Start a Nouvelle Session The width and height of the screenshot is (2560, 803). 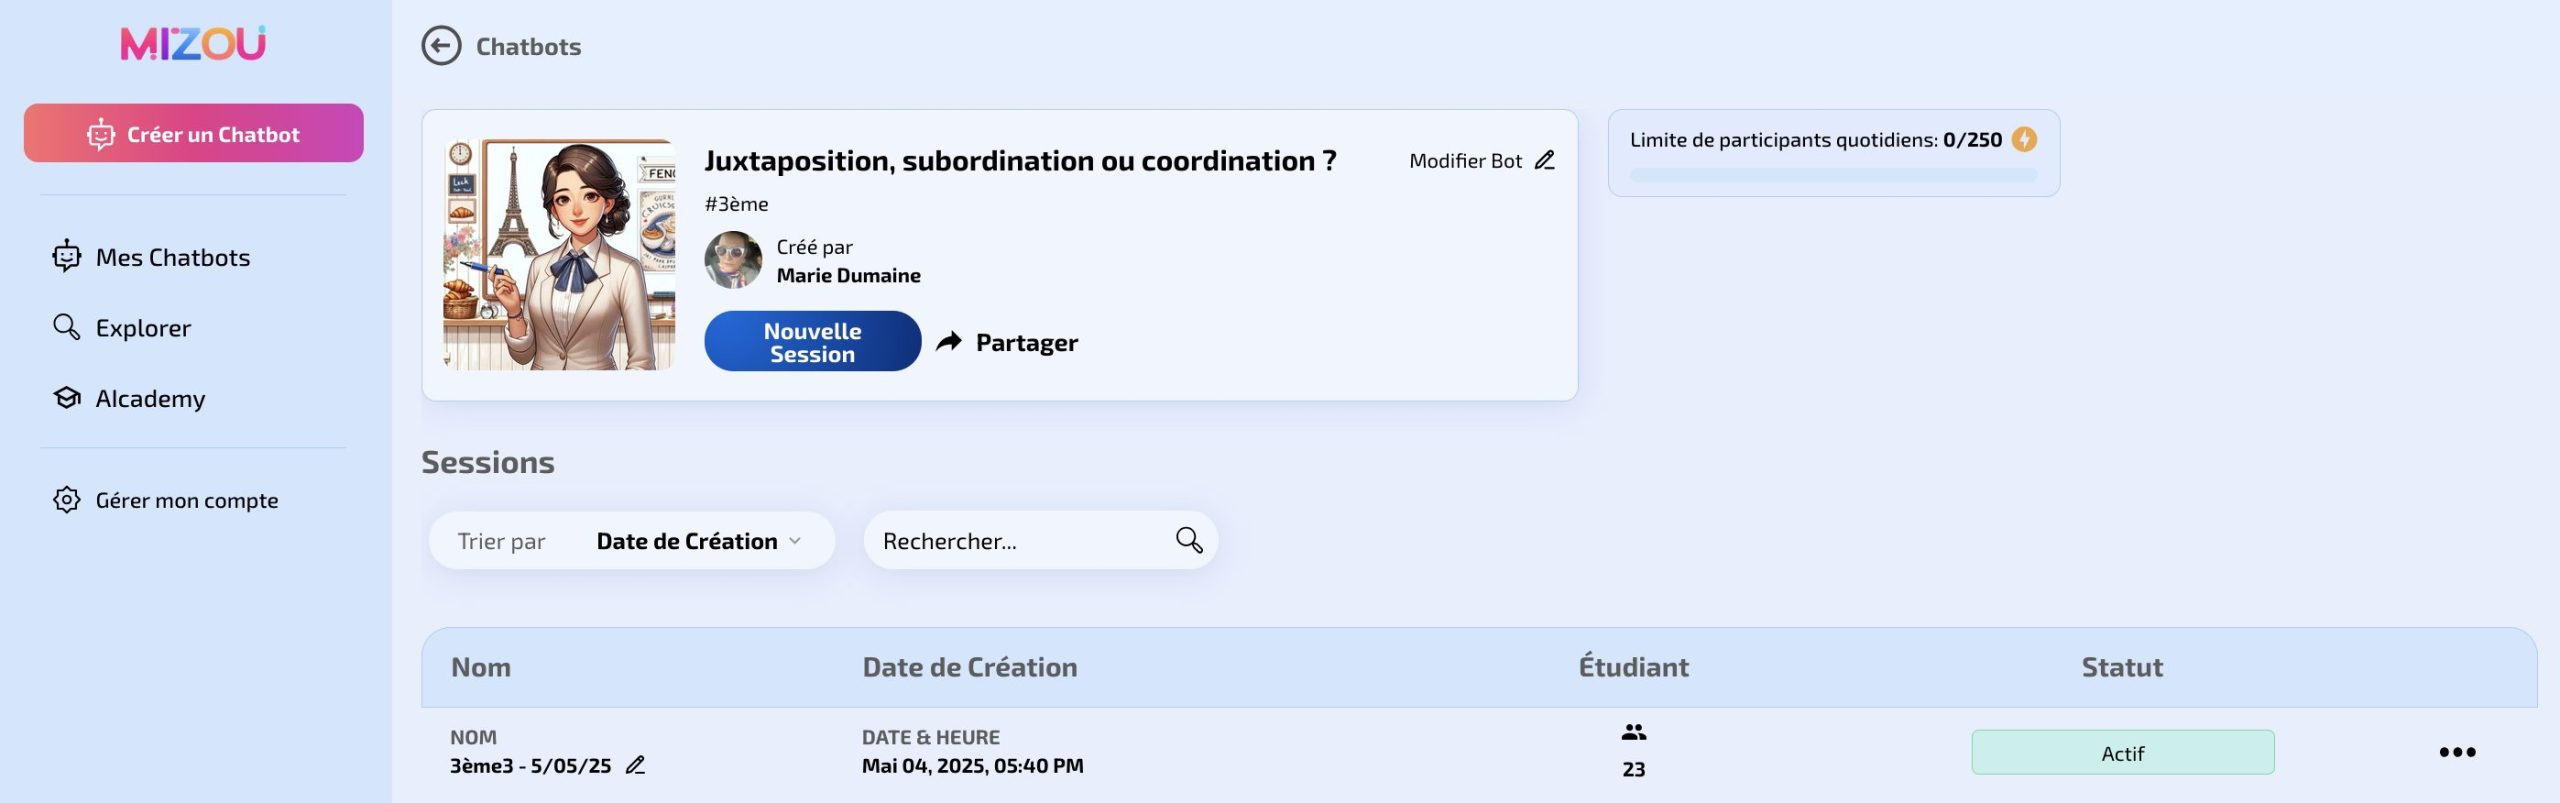click(813, 341)
